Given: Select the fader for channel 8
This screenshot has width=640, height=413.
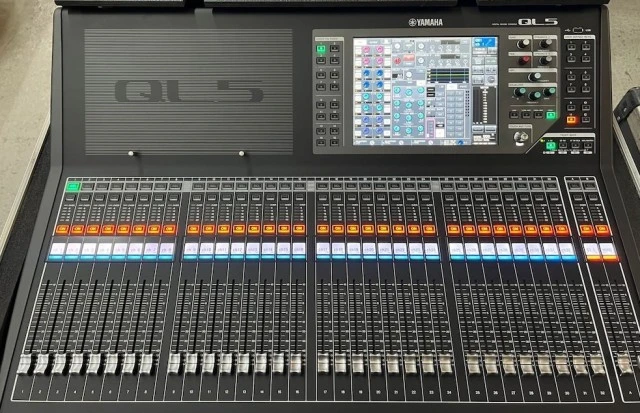Looking at the screenshot, I should click(x=146, y=364).
